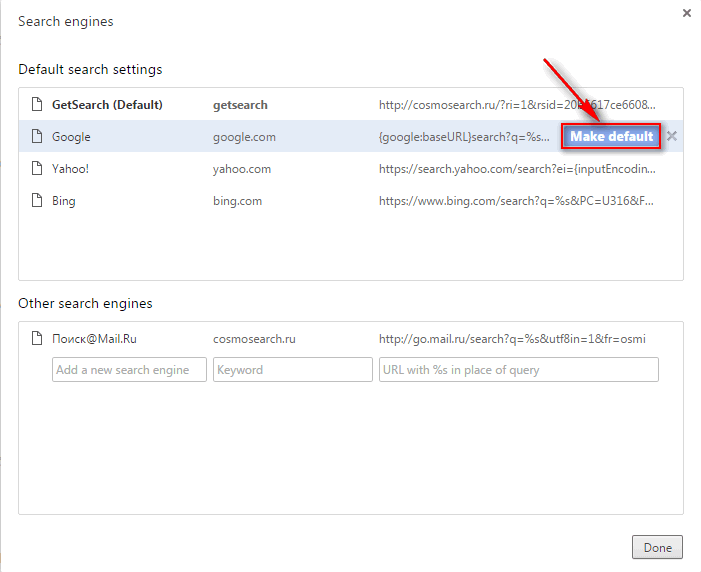Image resolution: width=701 pixels, height=572 pixels.
Task: Click the Google baseURL search URL
Action: [464, 137]
